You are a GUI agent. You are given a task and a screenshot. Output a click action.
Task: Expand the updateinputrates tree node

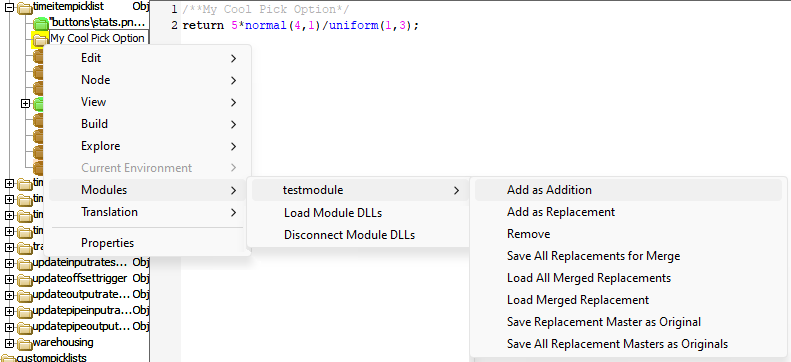(x=9, y=263)
